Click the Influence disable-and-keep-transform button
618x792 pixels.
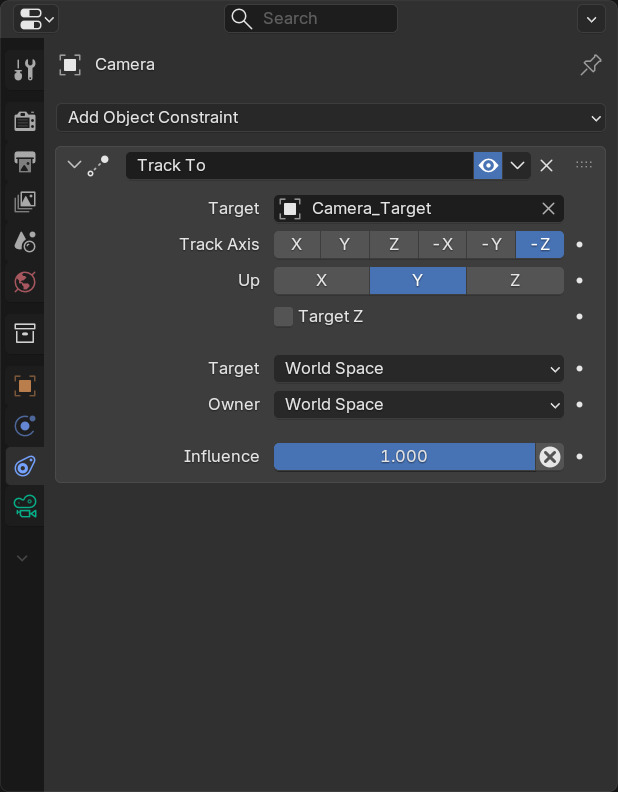pos(549,457)
